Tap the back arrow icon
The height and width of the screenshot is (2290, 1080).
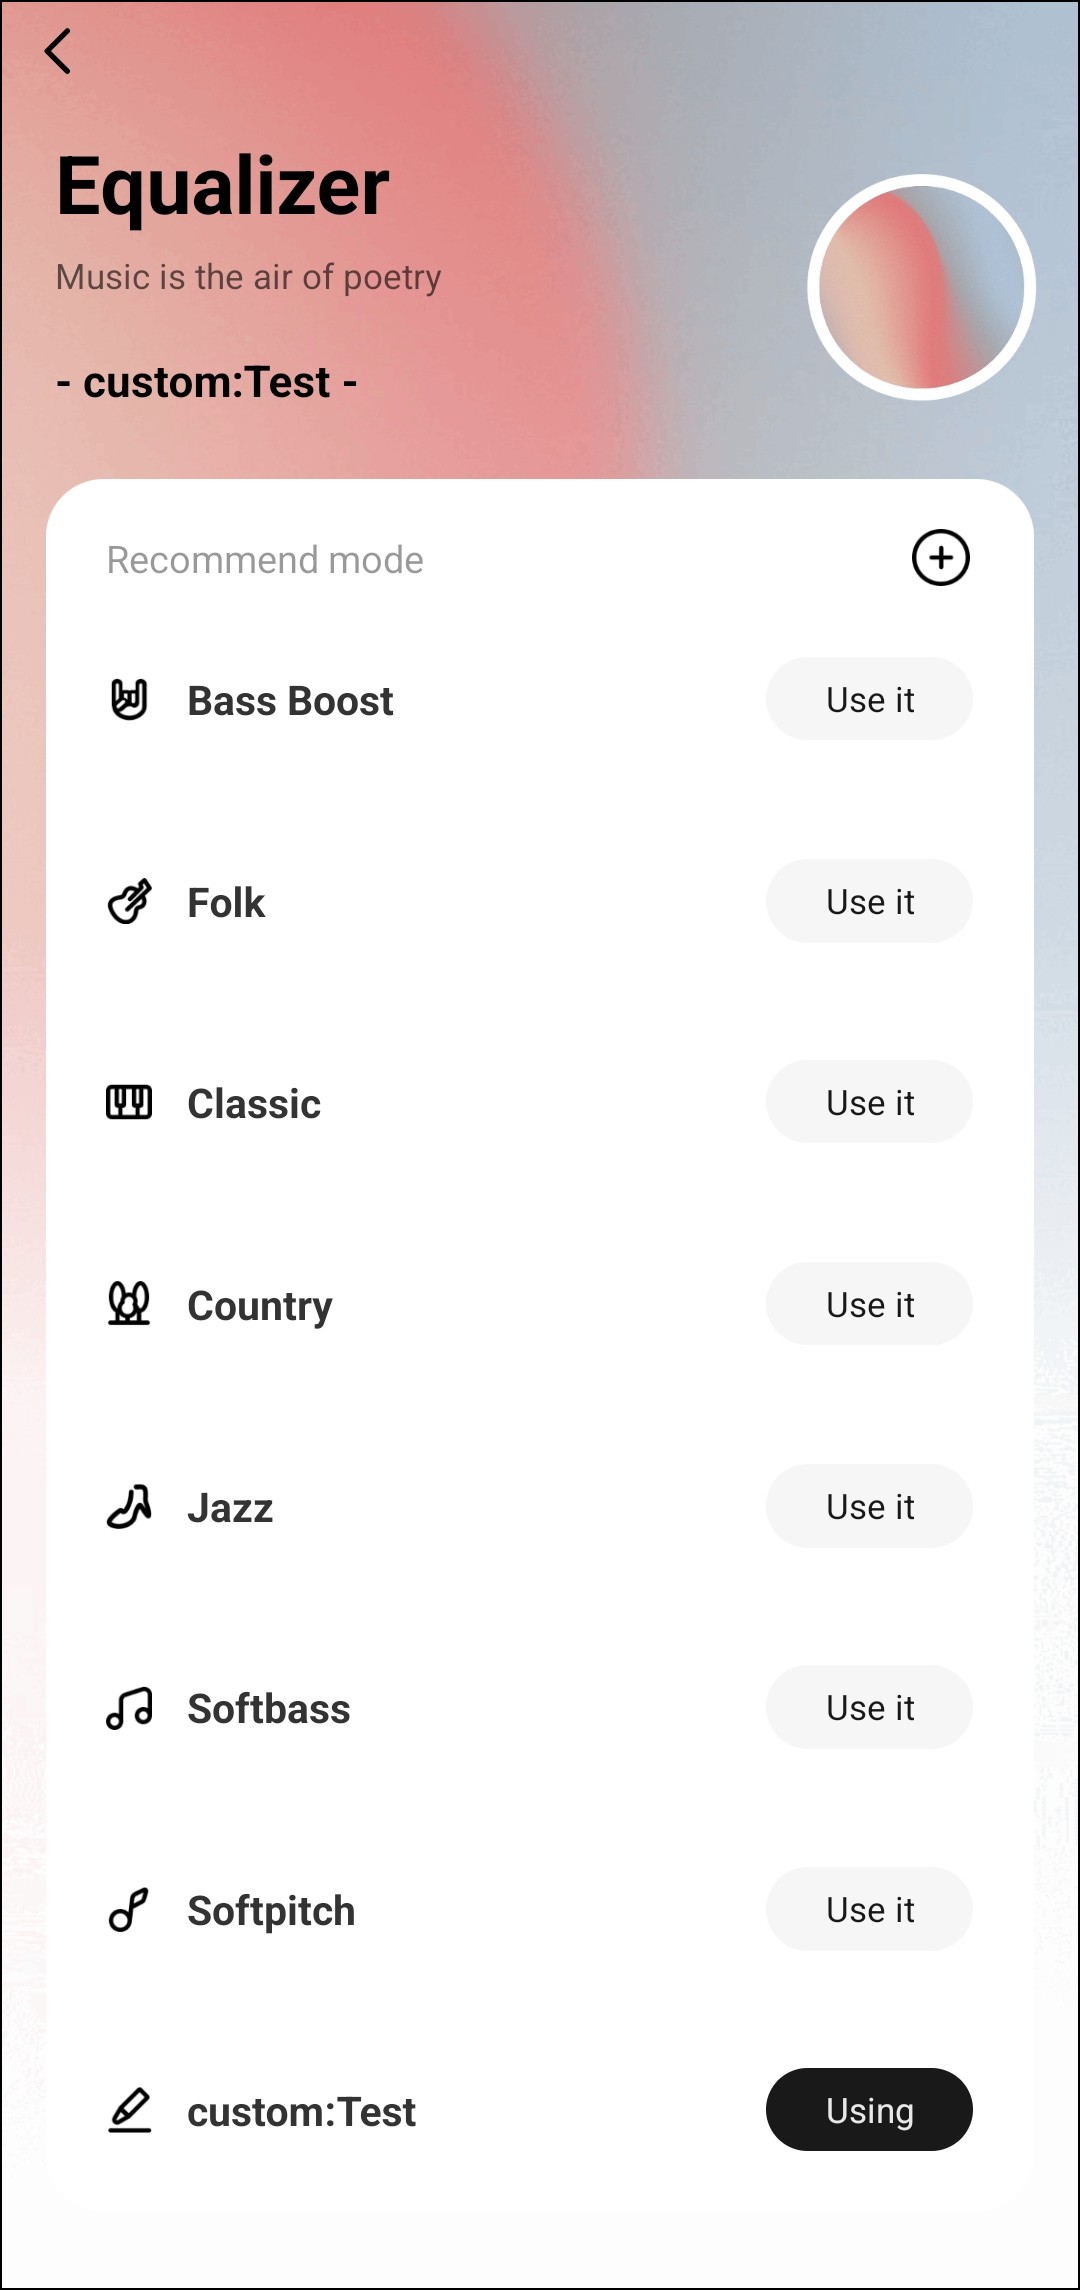click(x=59, y=51)
